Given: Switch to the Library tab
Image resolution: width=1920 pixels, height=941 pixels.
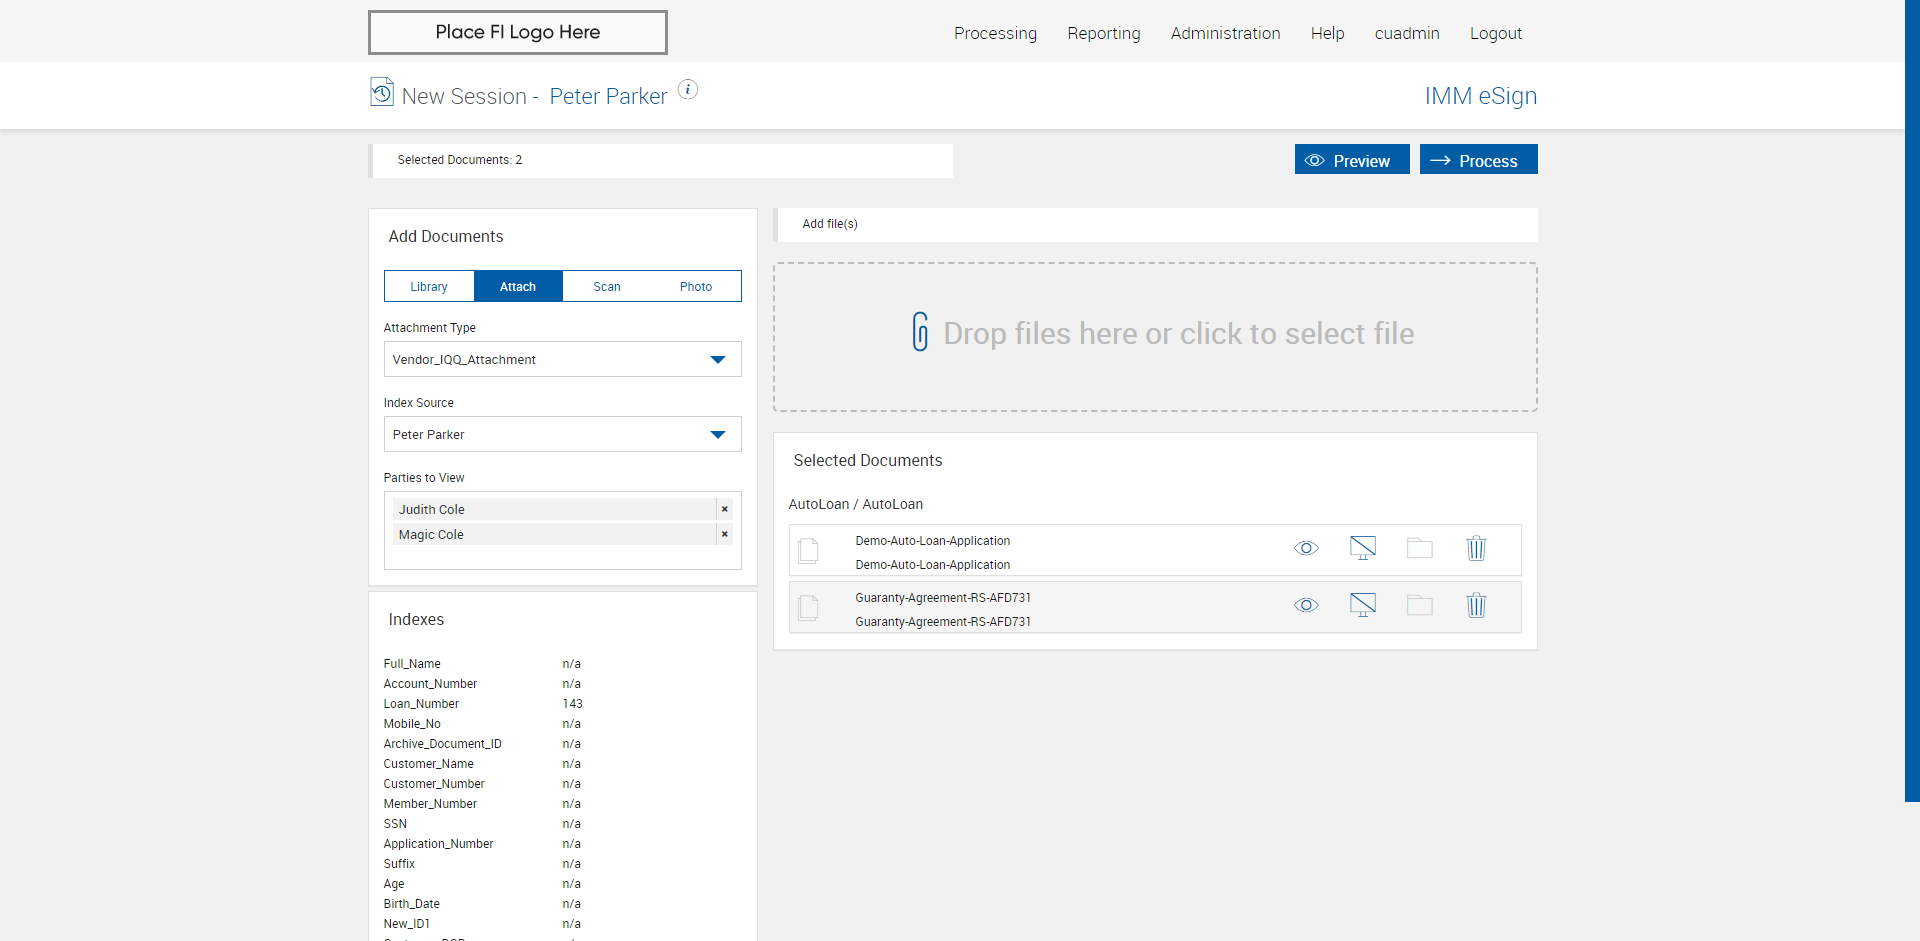Looking at the screenshot, I should [x=429, y=286].
